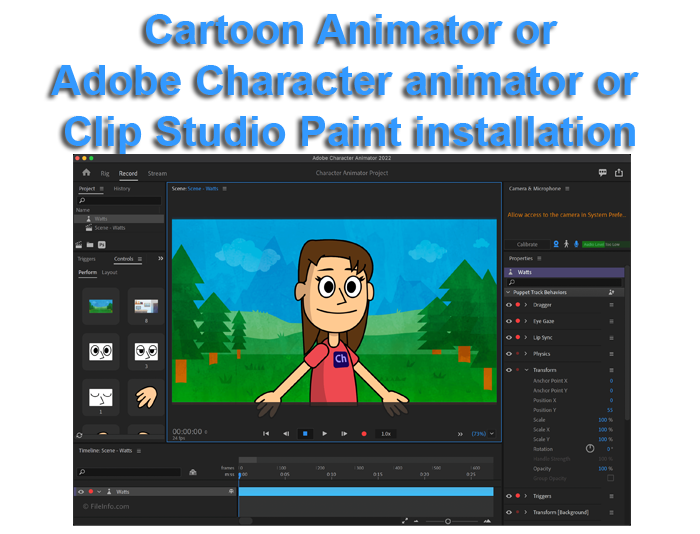Toggle camera face tracking input

(x=556, y=244)
